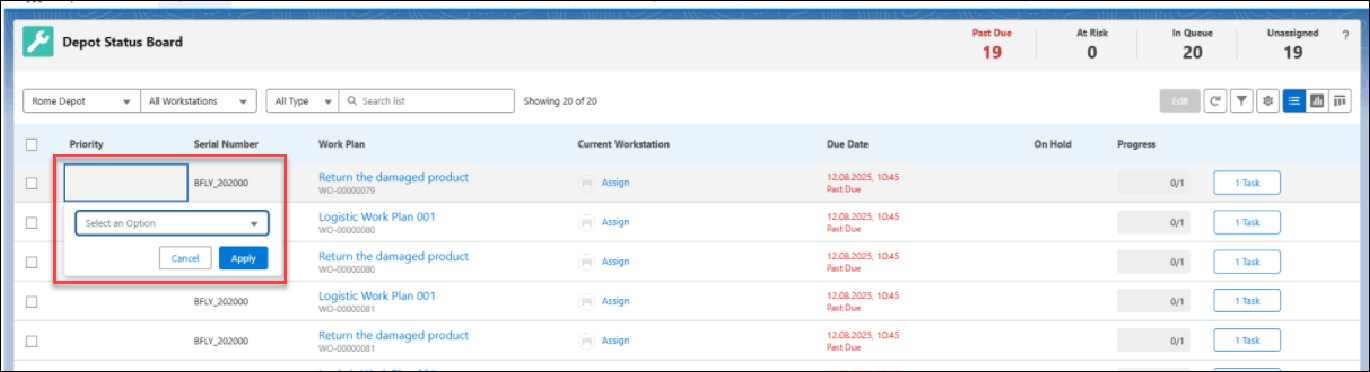The height and width of the screenshot is (372, 1370).
Task: Click the Serial Number column header
Action: click(226, 145)
